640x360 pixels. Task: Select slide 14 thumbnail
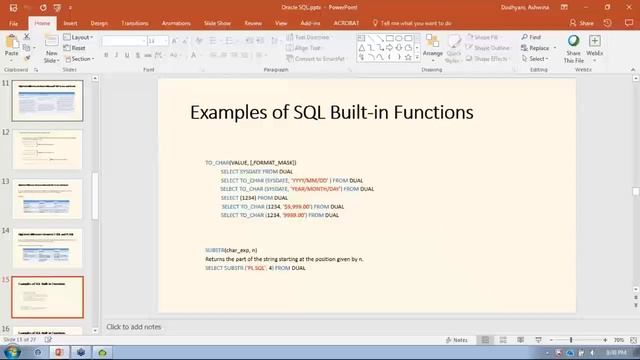coord(47,248)
